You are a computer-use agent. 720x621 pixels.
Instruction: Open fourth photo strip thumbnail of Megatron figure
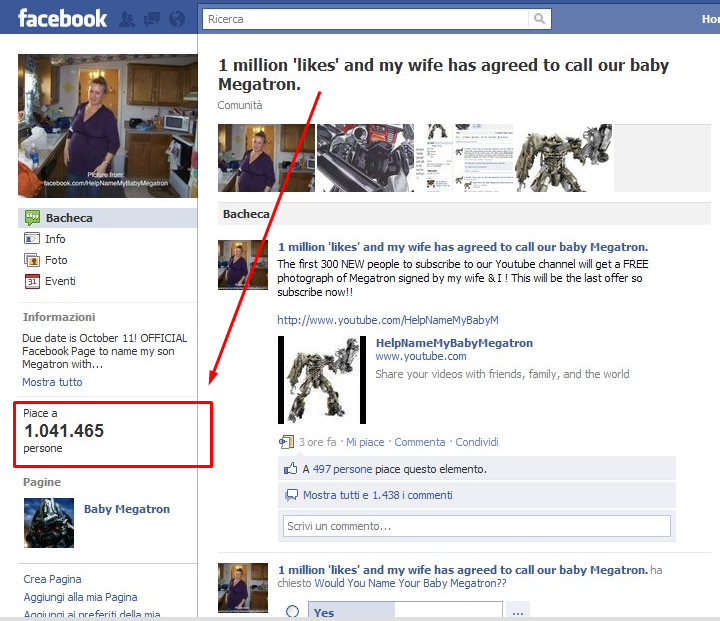point(563,158)
